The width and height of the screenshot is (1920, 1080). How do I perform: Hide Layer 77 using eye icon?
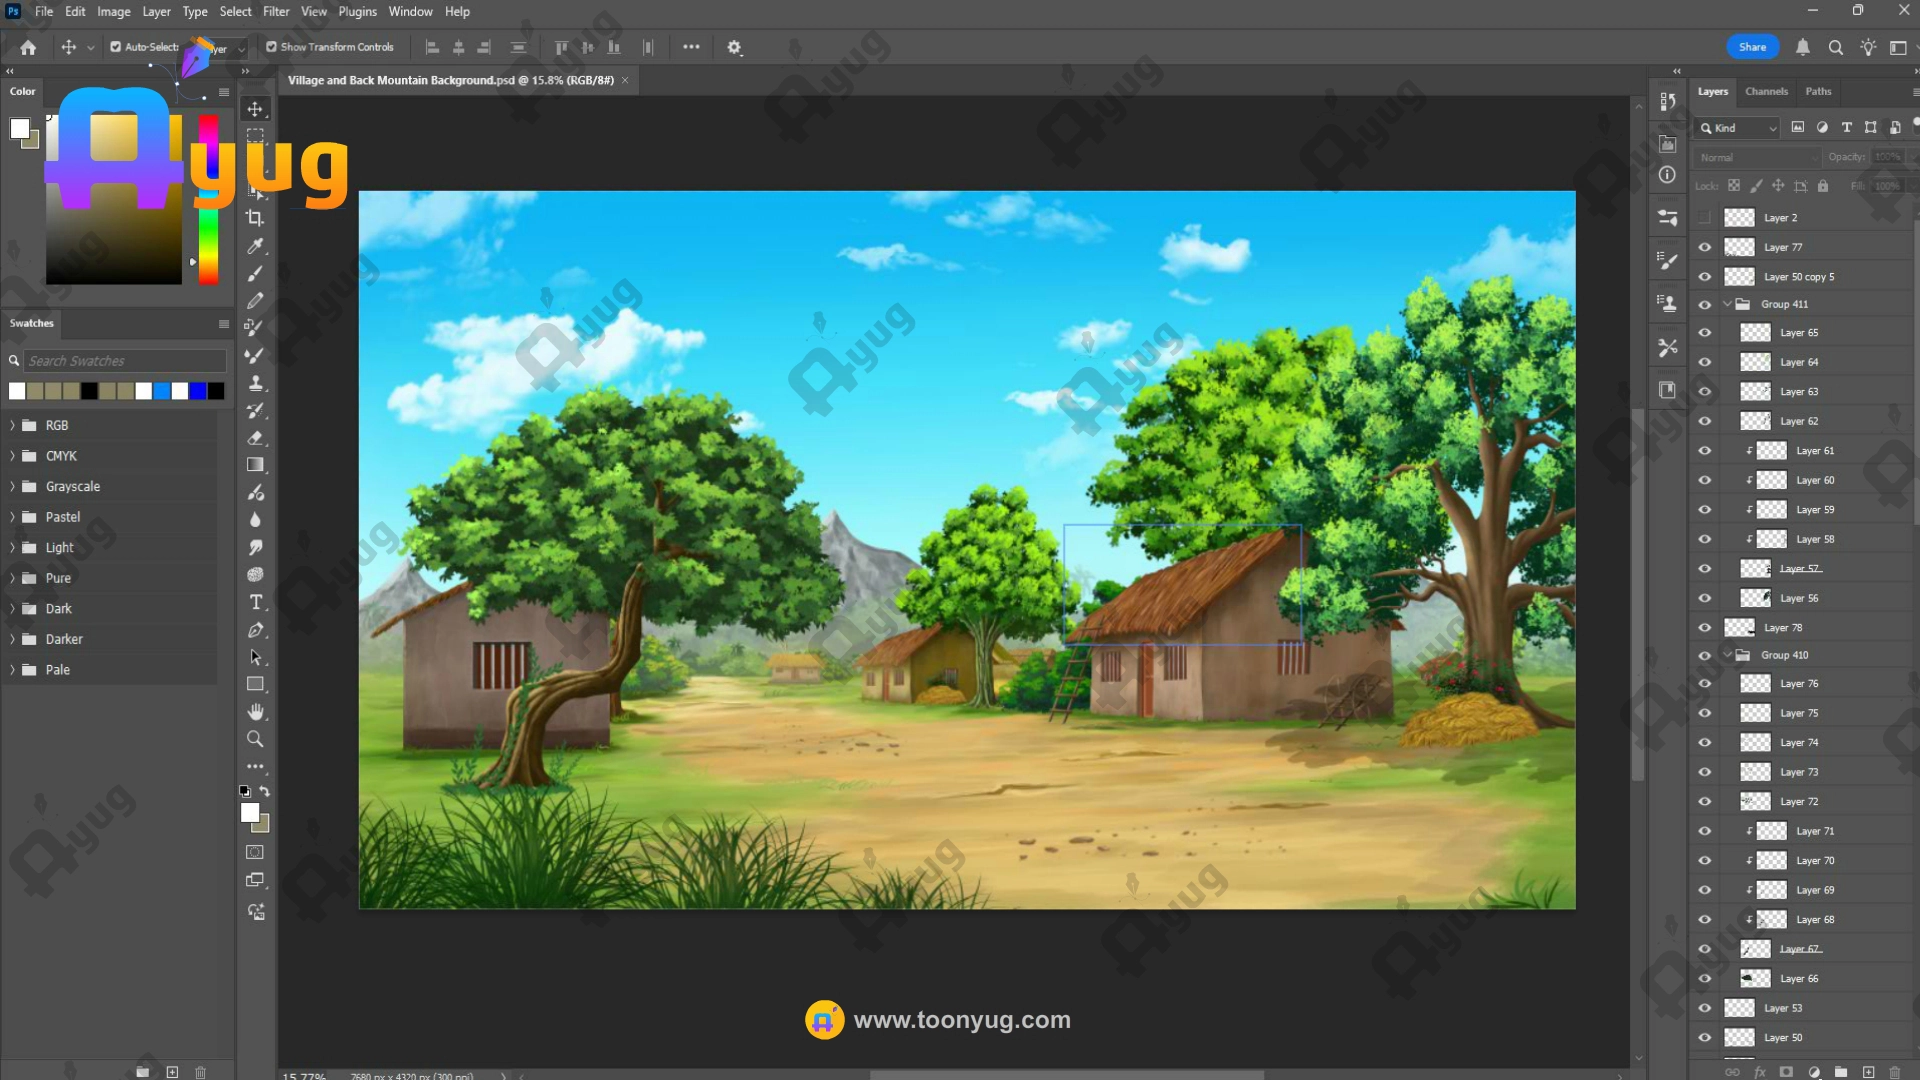point(1705,247)
